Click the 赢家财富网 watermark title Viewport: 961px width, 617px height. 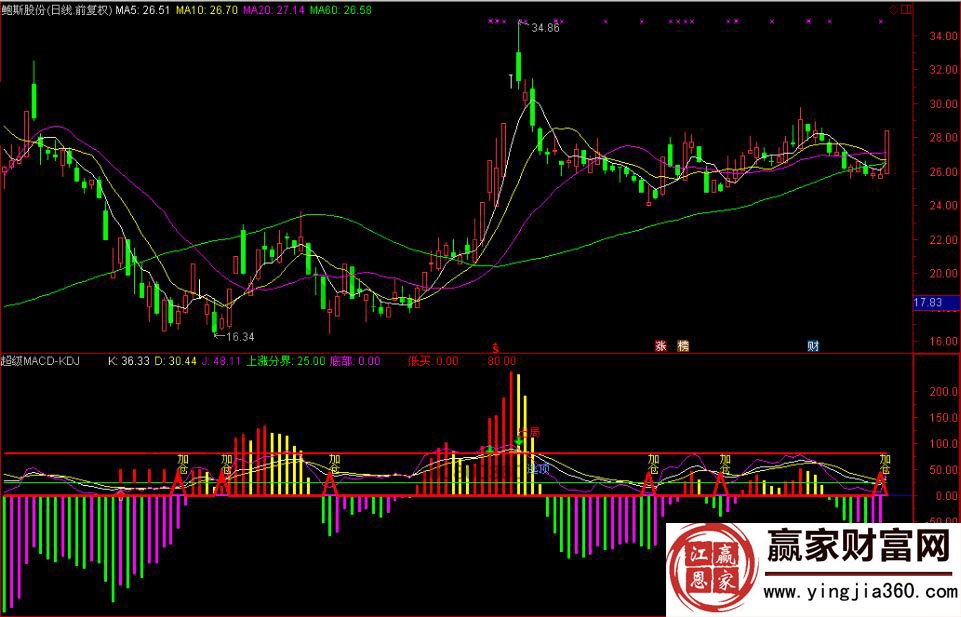coord(857,548)
